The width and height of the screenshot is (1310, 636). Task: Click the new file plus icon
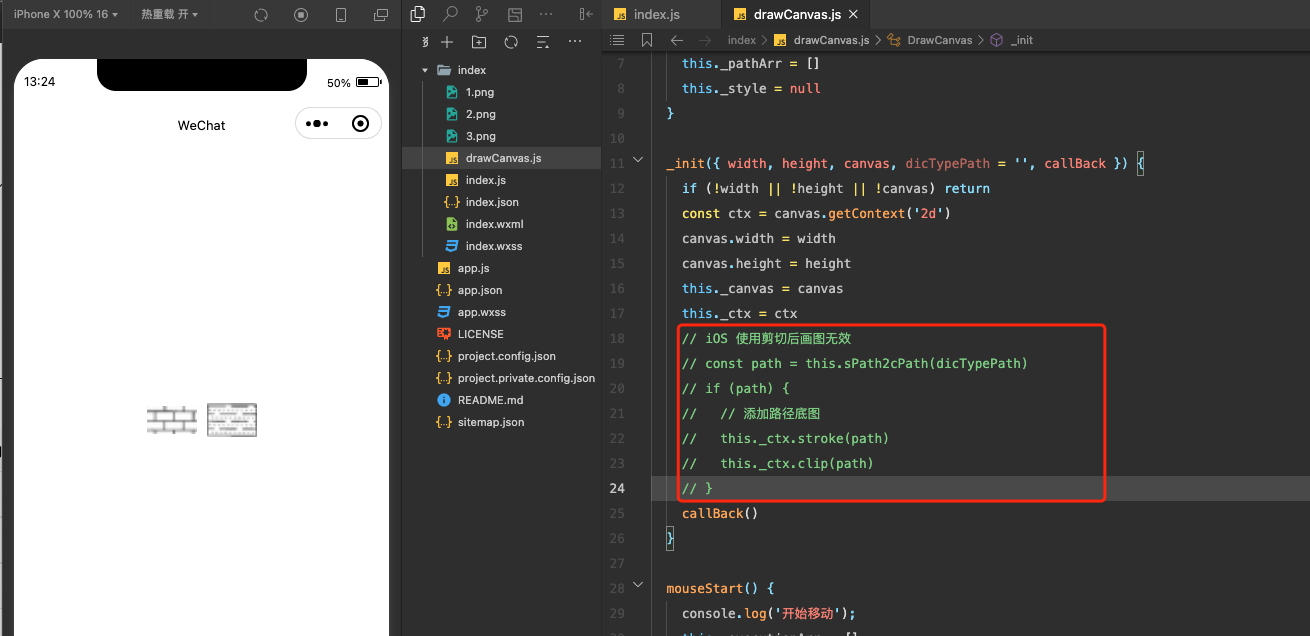(447, 42)
